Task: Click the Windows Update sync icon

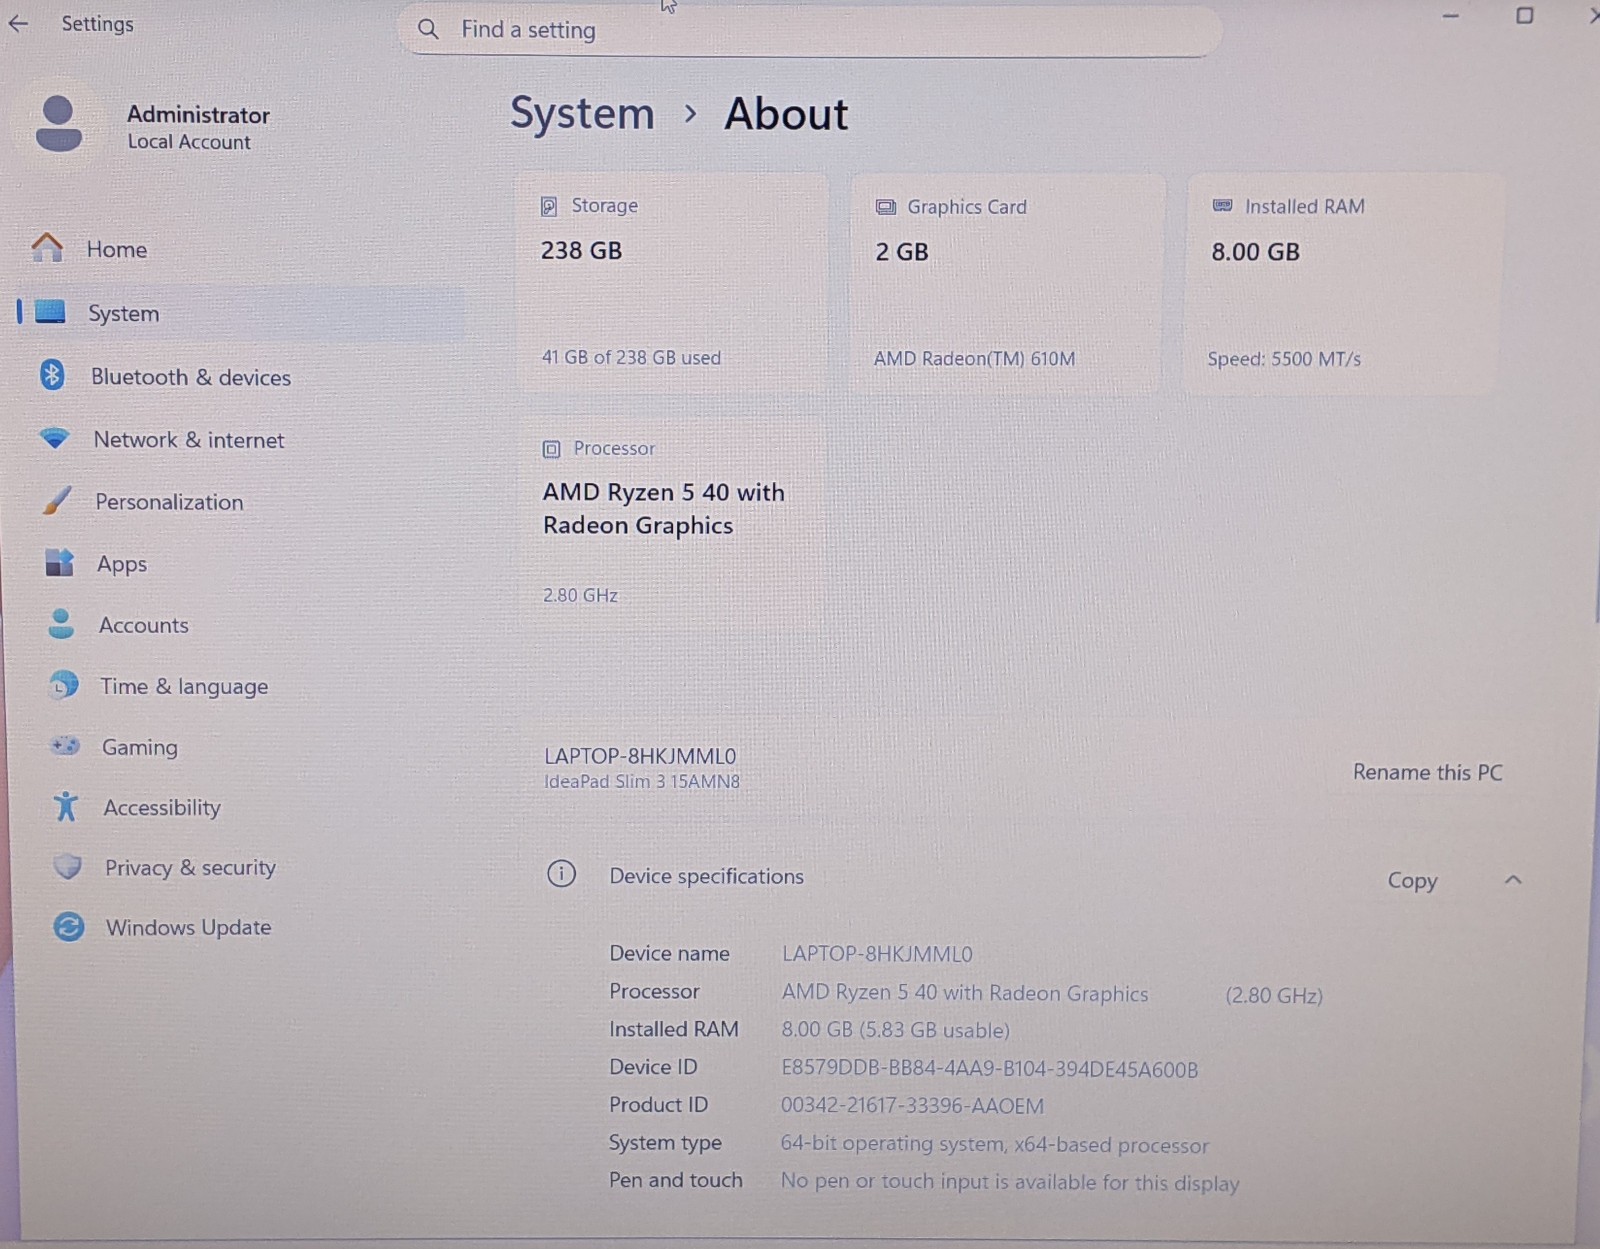Action: coord(69,927)
